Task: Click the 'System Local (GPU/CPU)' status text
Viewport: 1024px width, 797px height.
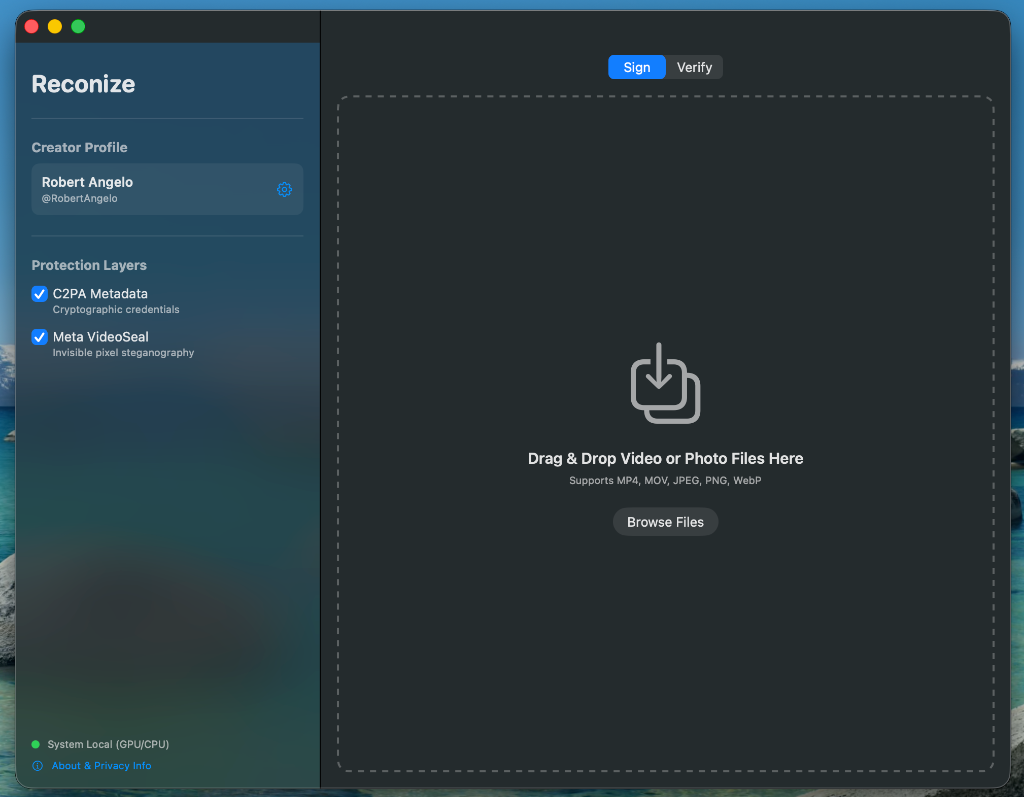Action: 108,744
